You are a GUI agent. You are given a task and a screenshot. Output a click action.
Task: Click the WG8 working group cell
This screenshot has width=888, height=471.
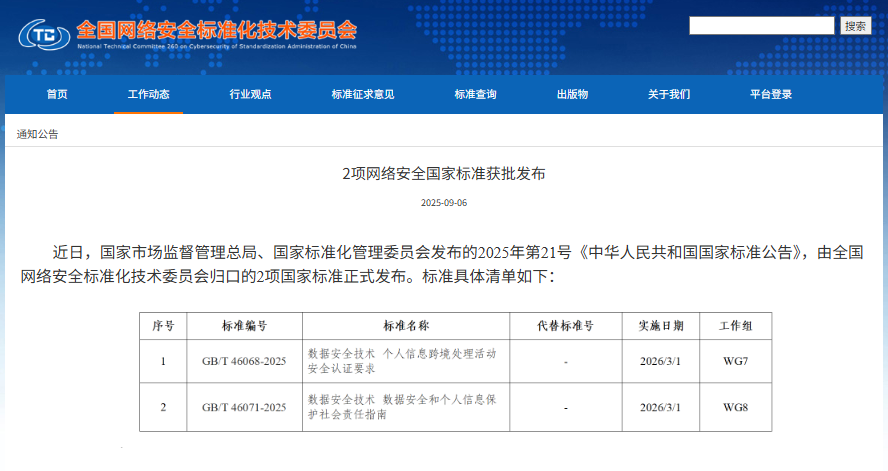736,407
